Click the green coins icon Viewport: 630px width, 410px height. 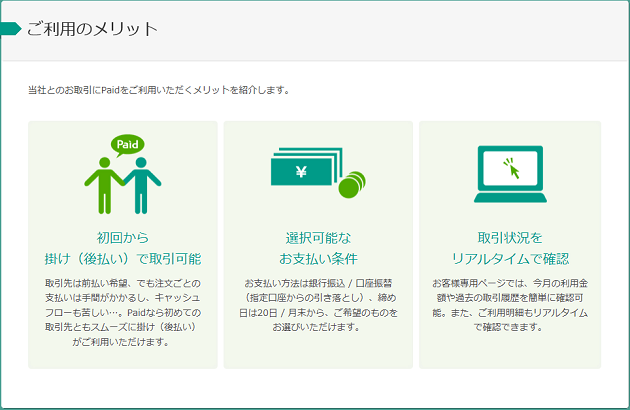point(352,184)
